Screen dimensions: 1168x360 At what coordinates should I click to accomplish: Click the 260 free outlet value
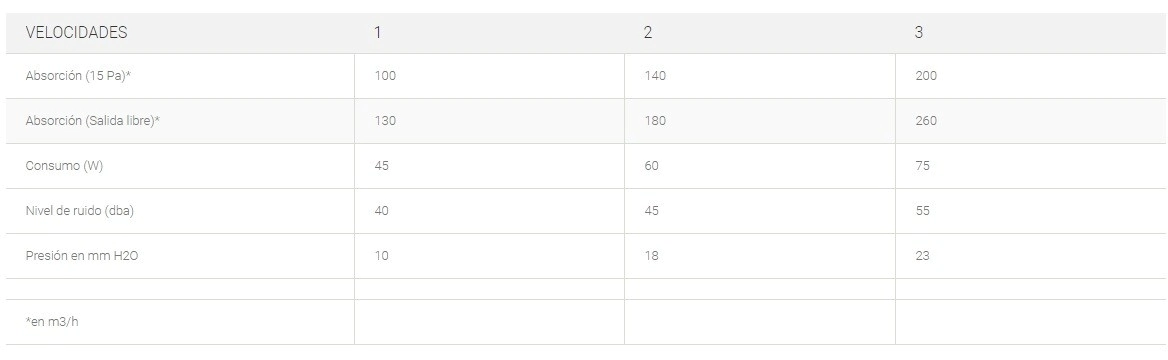pos(926,121)
